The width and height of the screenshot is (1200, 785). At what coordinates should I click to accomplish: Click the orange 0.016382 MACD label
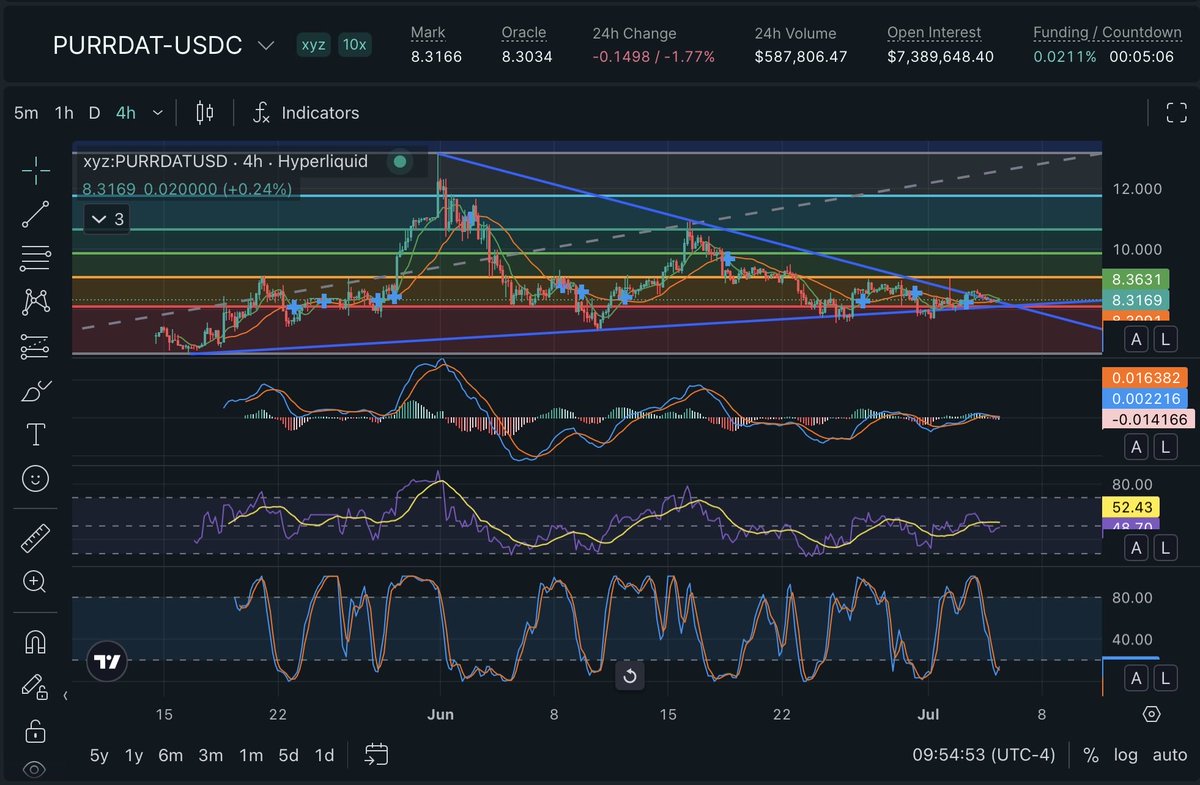point(1147,378)
